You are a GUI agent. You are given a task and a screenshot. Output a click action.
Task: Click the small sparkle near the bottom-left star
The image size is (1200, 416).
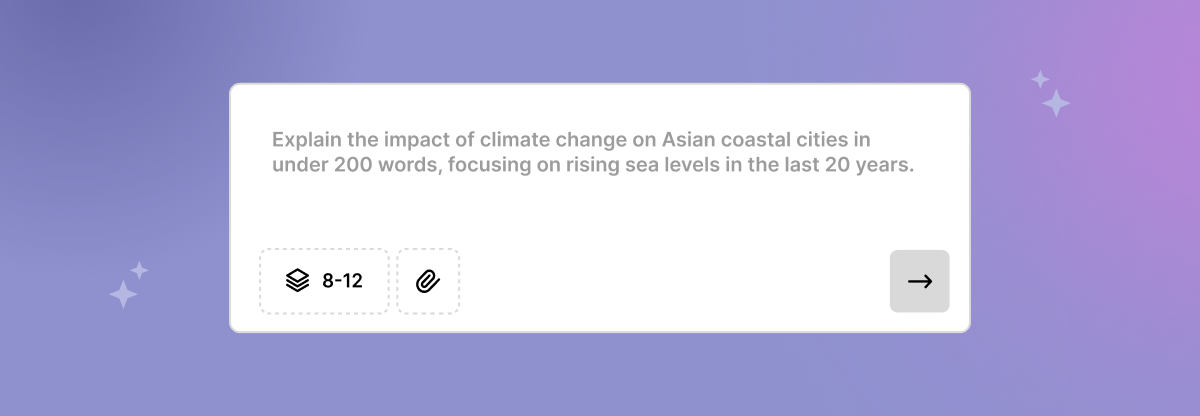coord(140,270)
